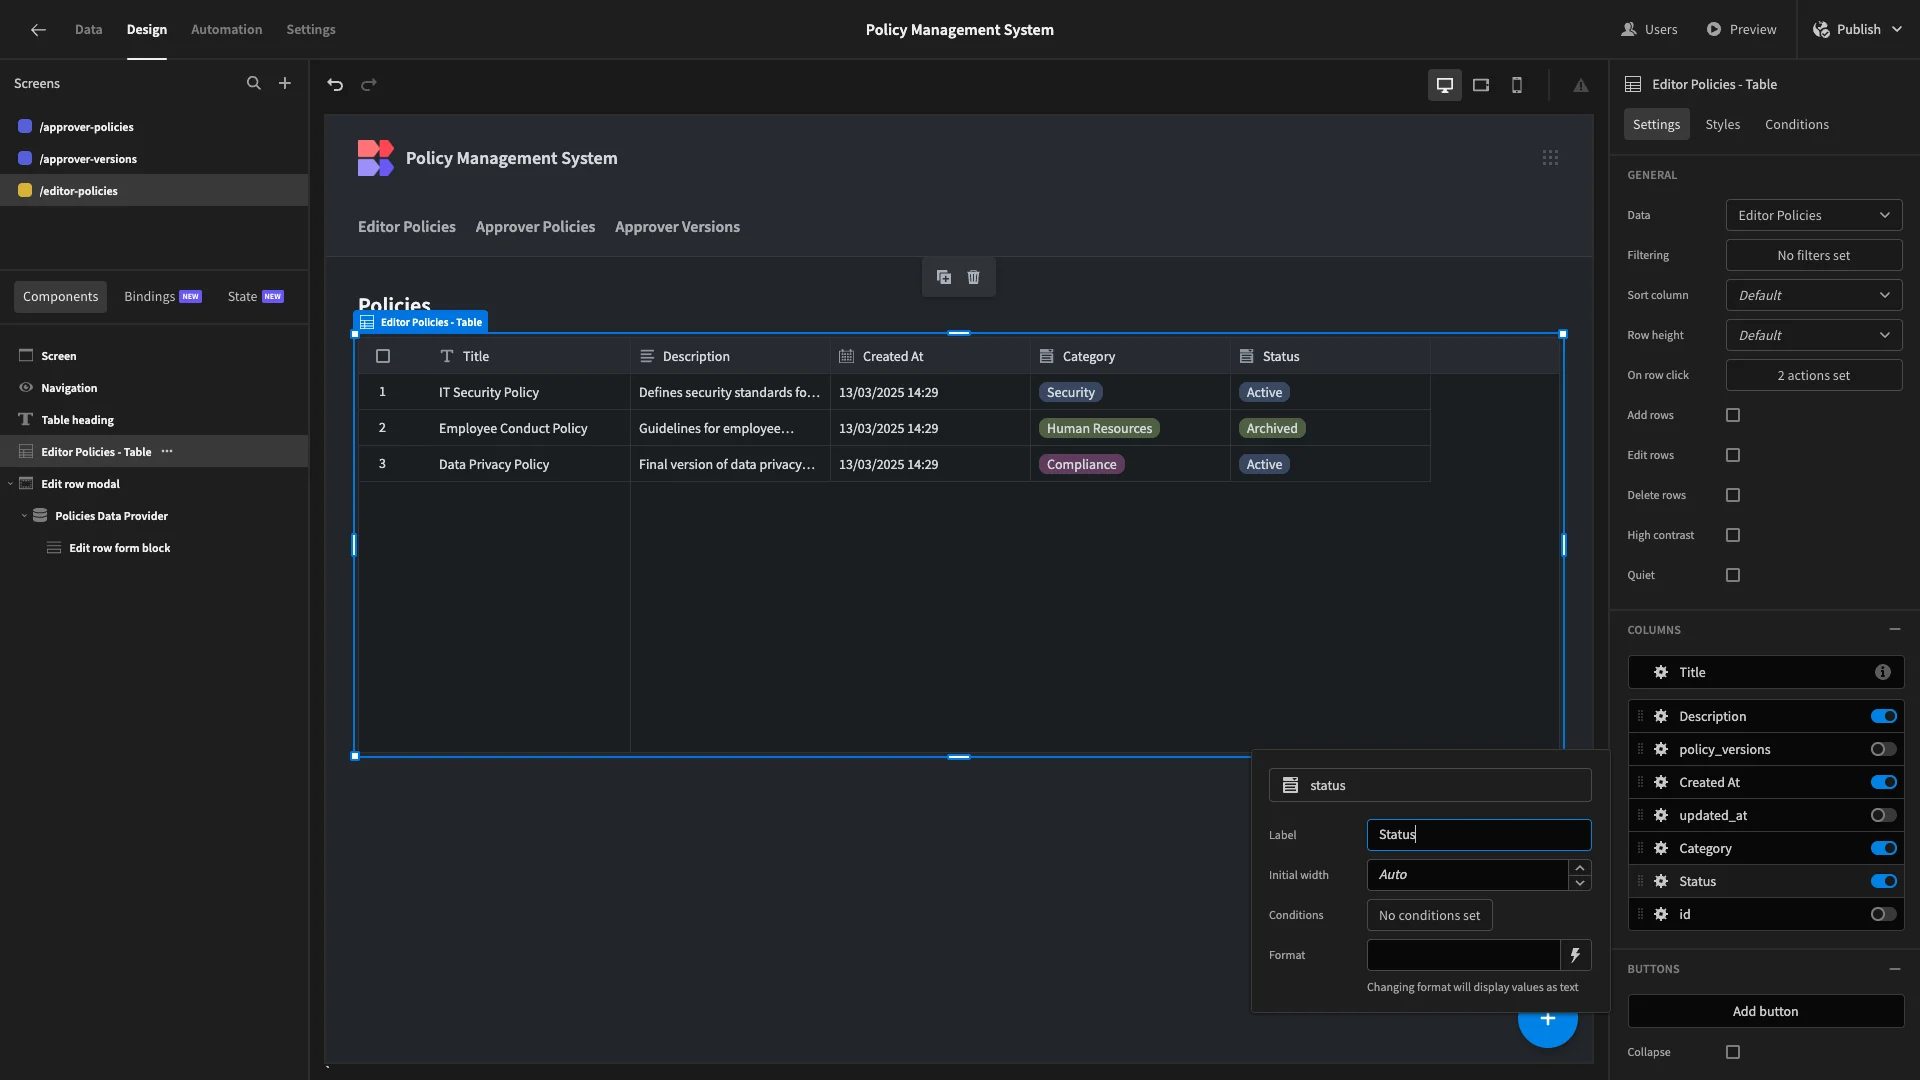Open the Automation tab
The width and height of the screenshot is (1920, 1080).
pos(226,30)
